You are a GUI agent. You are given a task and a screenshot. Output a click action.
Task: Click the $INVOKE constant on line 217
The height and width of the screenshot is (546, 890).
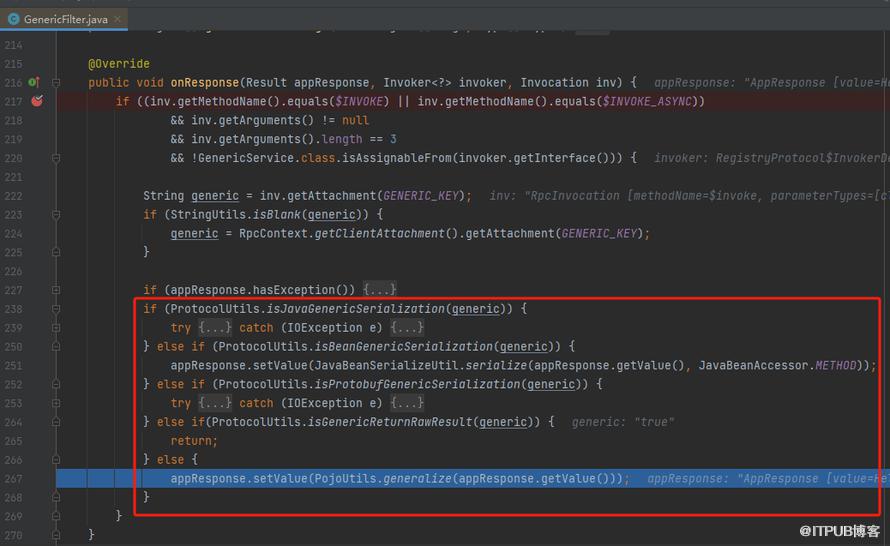(359, 101)
